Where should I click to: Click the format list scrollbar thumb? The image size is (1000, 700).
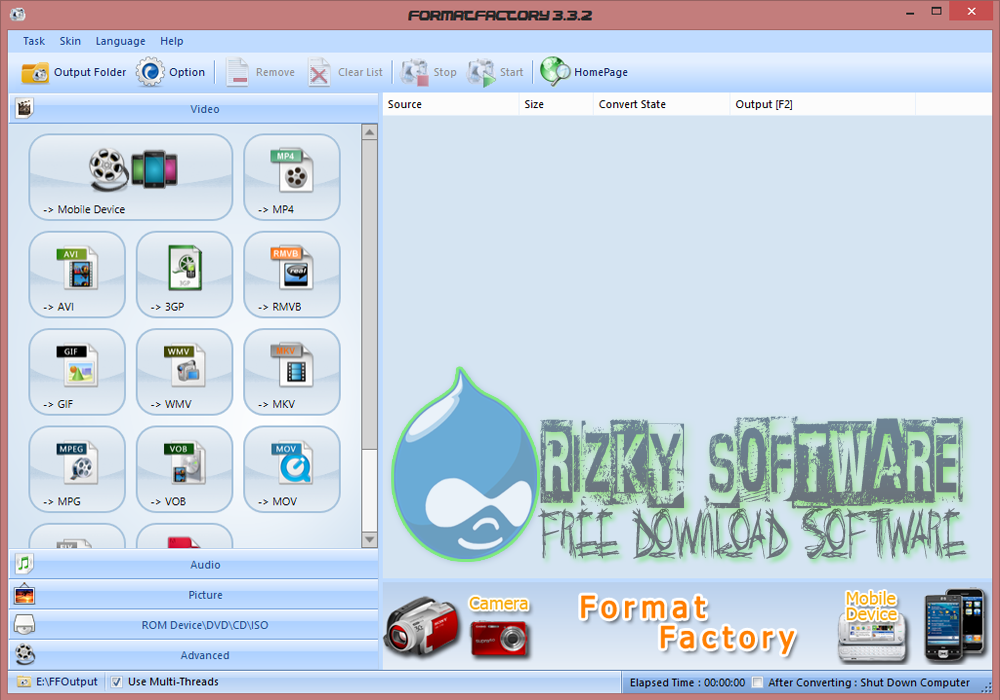pyautogui.click(x=369, y=295)
